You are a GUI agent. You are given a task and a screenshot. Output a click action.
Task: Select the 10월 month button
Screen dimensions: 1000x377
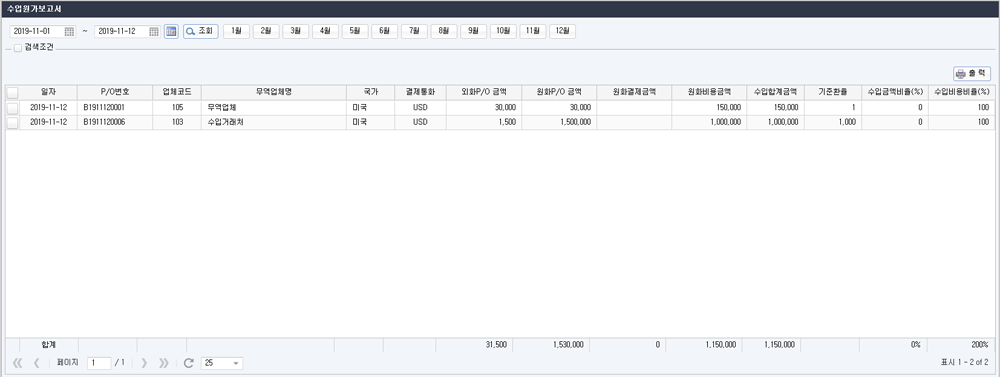[503, 31]
